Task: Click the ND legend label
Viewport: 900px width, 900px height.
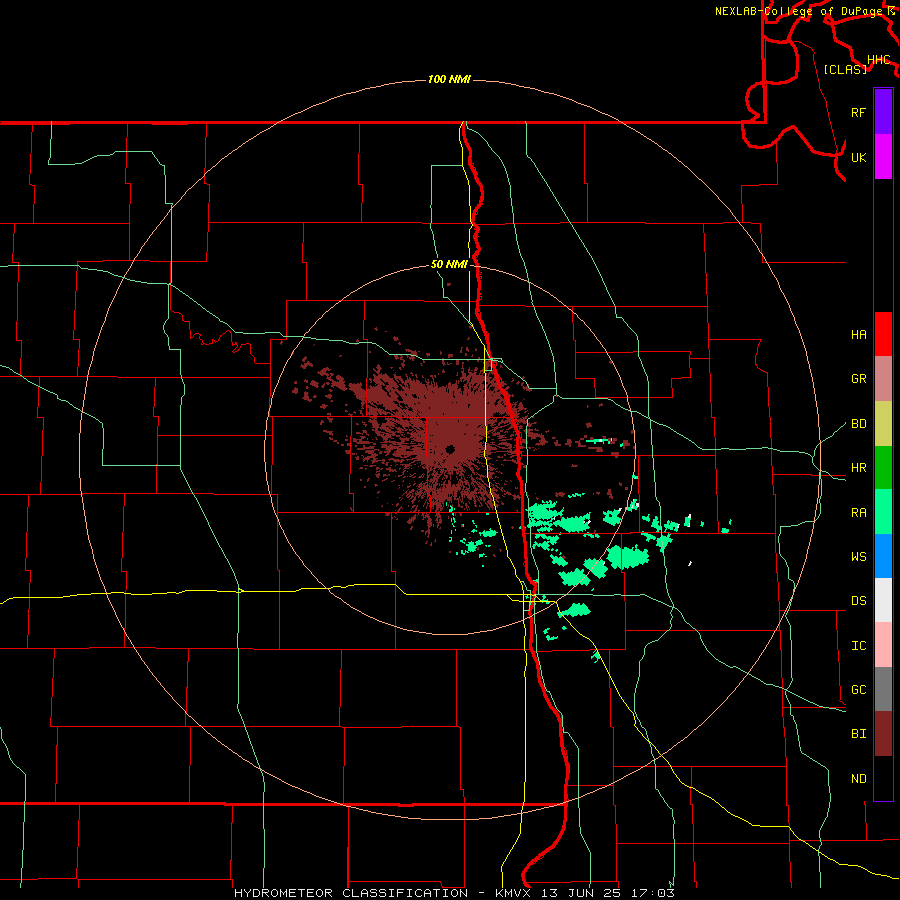Action: coord(858,779)
